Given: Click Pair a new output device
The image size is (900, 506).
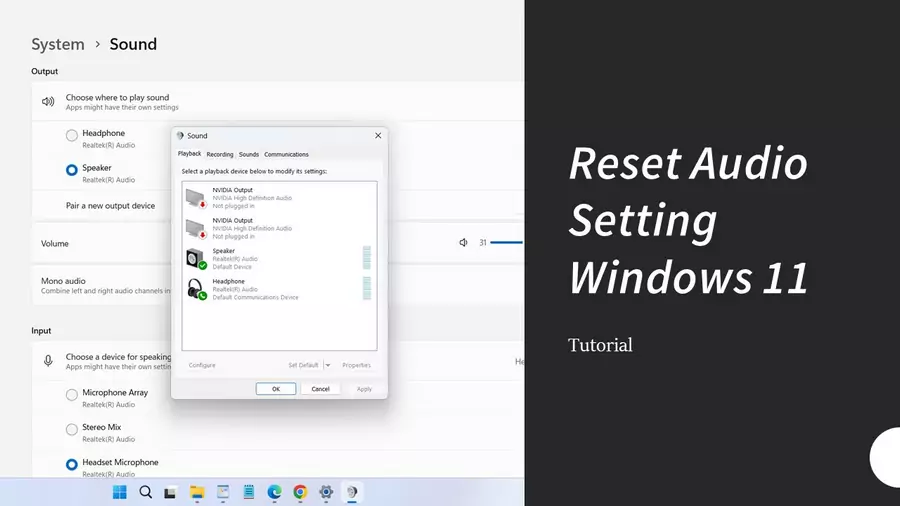Looking at the screenshot, I should [x=110, y=205].
